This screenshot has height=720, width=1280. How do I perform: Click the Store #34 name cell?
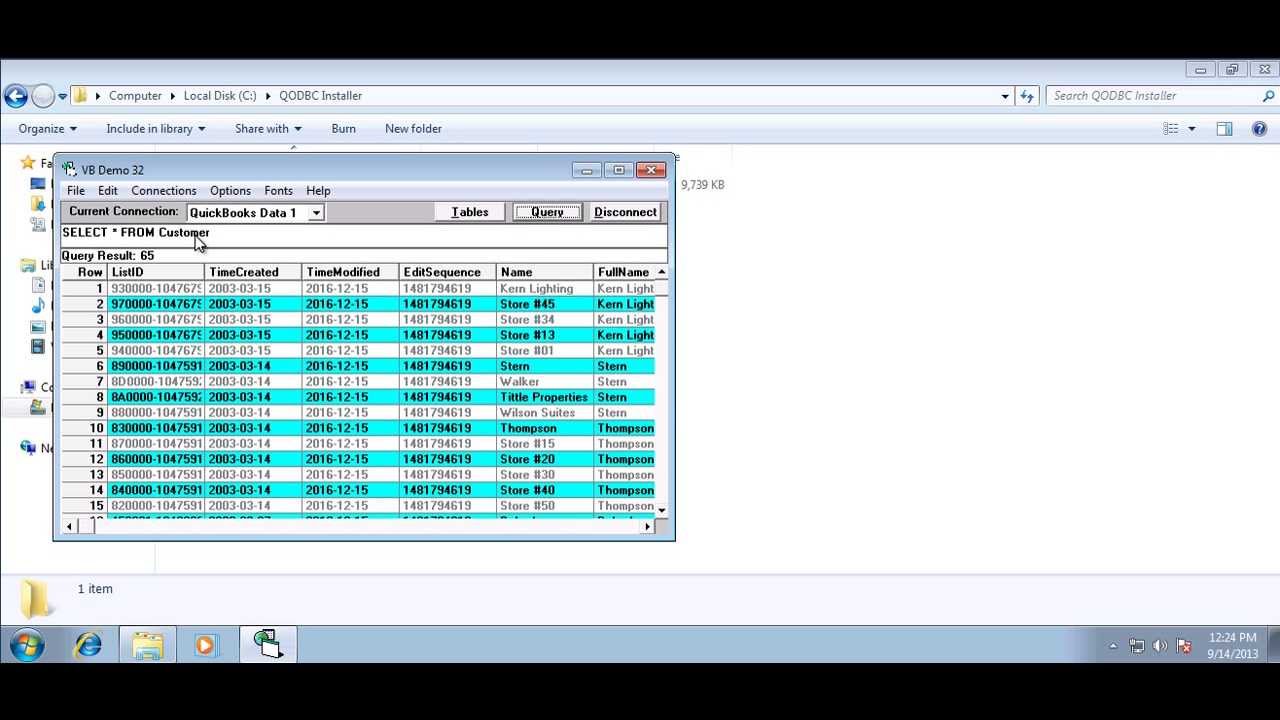tap(545, 320)
